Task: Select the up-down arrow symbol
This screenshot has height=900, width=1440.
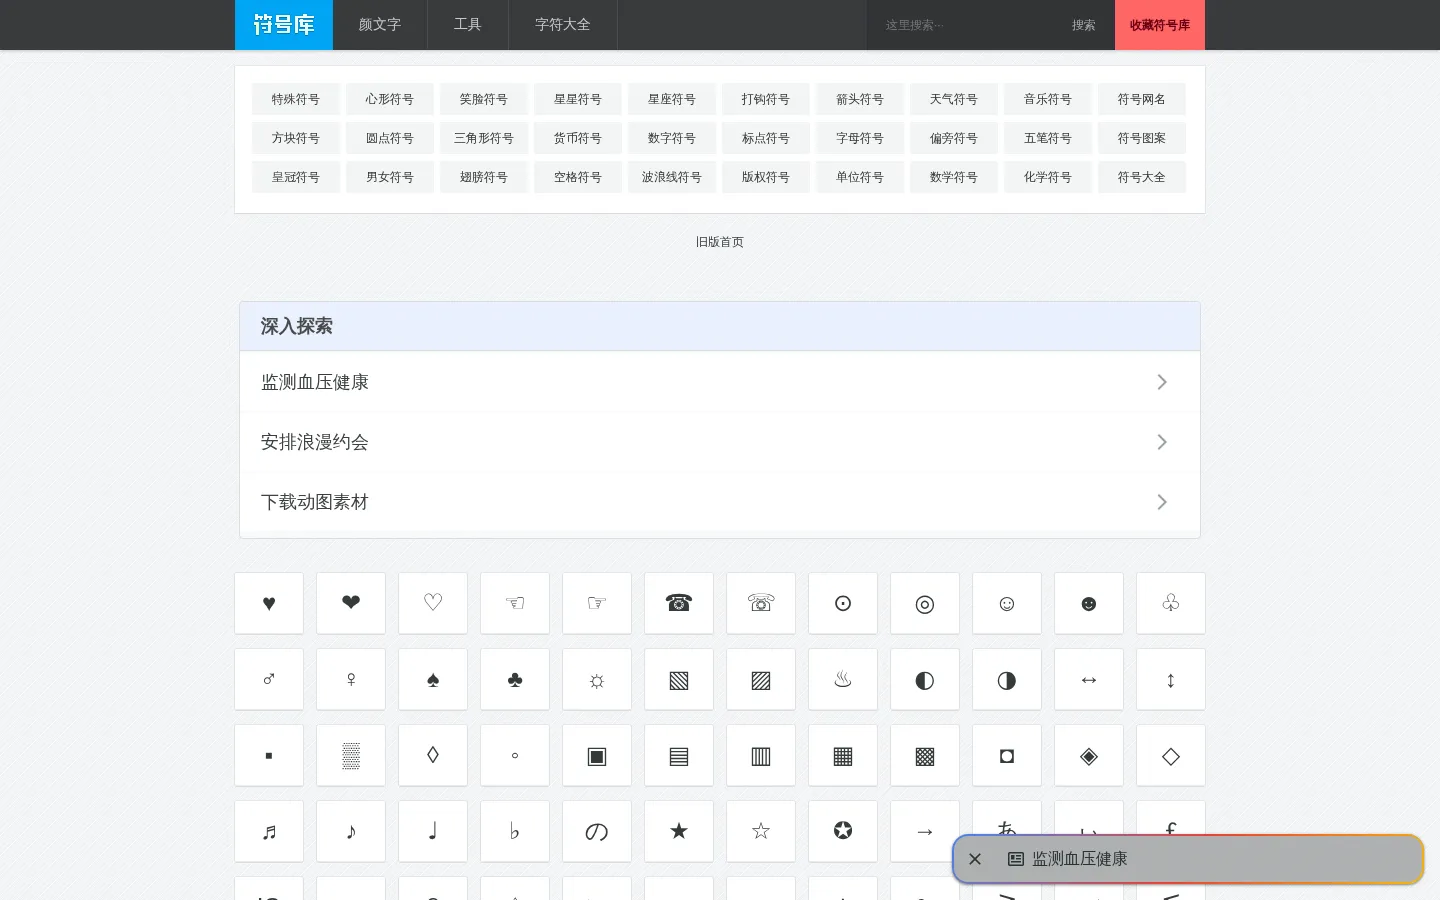Action: coord(1171,679)
